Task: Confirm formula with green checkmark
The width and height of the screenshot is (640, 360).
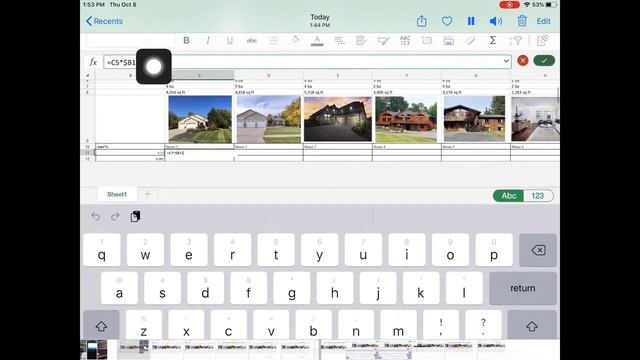Action: pos(544,60)
